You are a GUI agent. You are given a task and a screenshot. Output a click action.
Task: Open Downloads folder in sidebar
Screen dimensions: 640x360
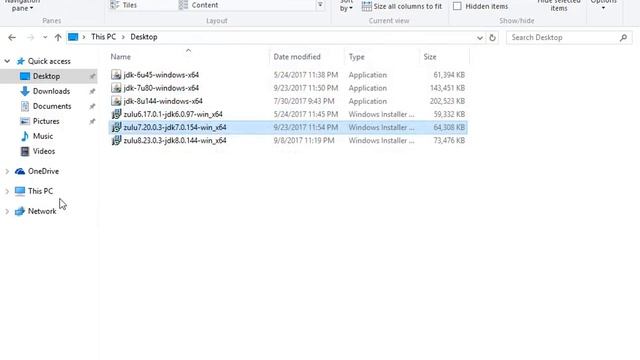tap(51, 91)
